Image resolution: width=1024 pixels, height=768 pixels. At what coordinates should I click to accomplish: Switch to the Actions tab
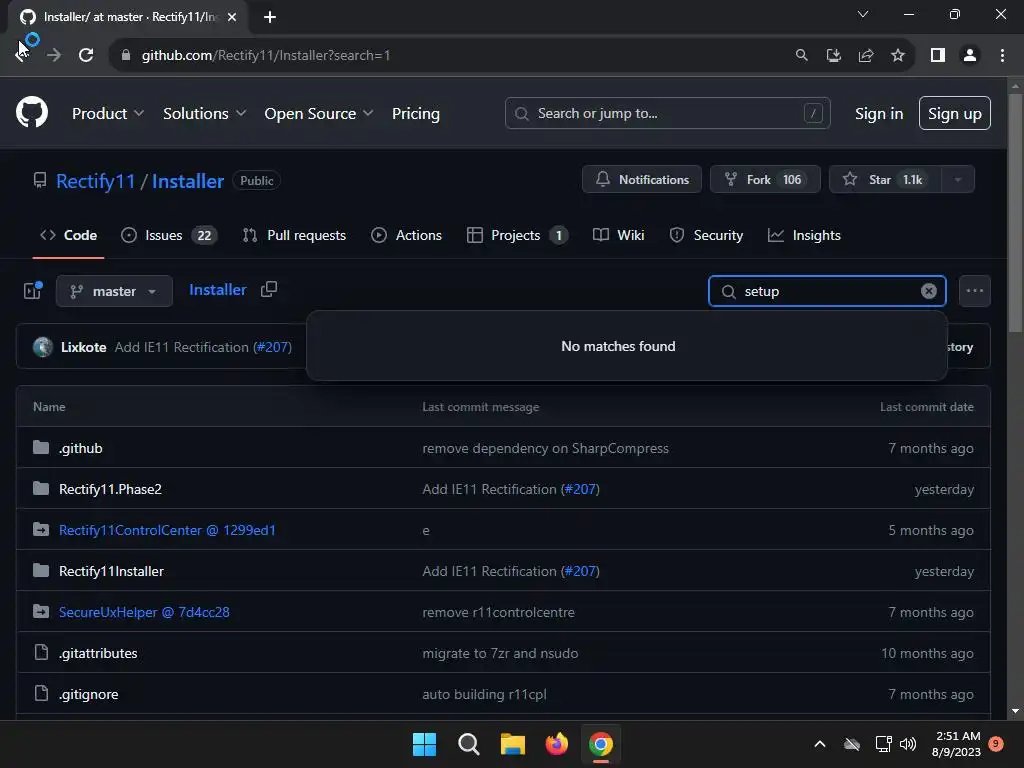[406, 235]
